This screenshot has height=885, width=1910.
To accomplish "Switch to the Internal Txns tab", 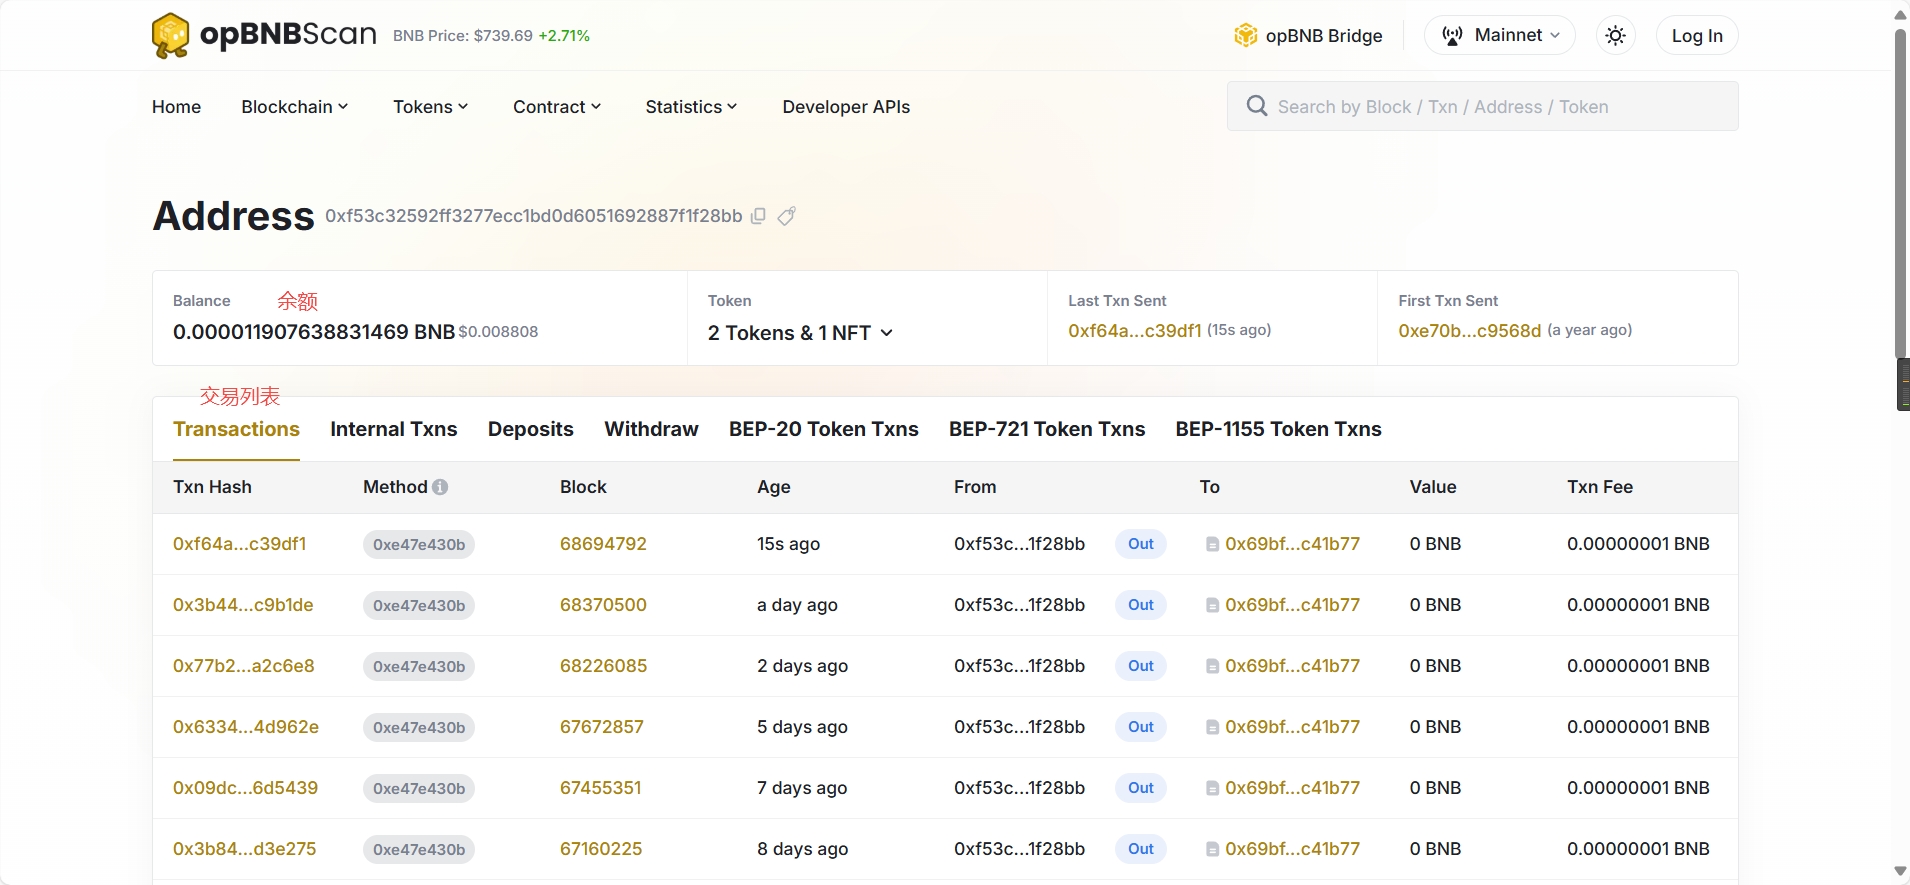I will (393, 429).
